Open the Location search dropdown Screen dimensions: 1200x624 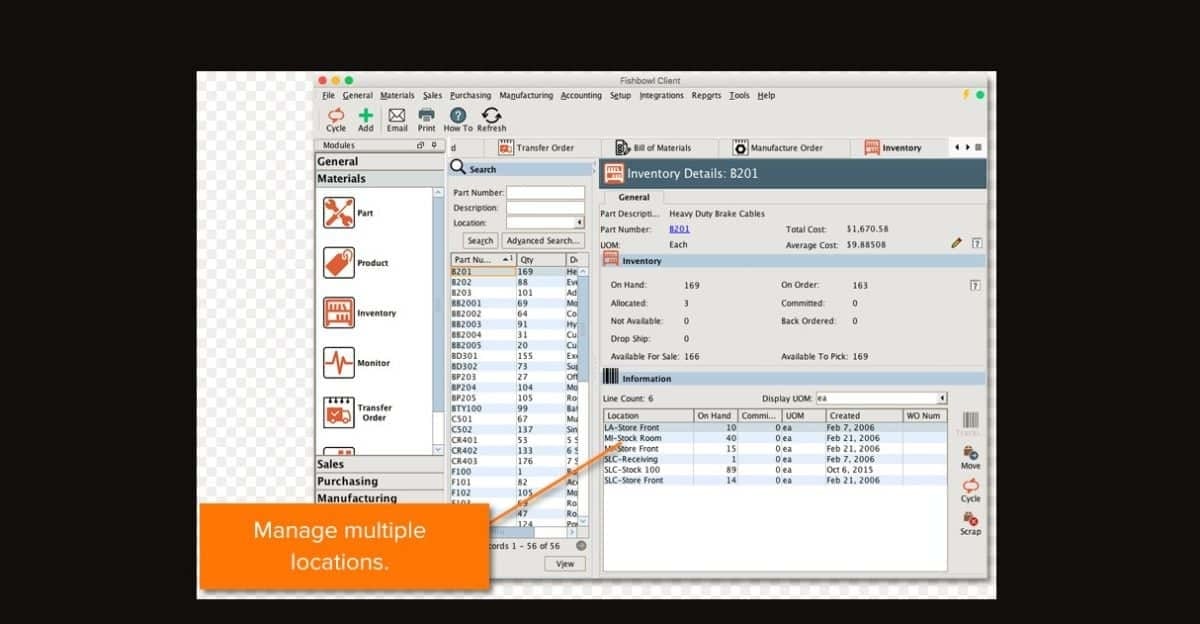580,222
